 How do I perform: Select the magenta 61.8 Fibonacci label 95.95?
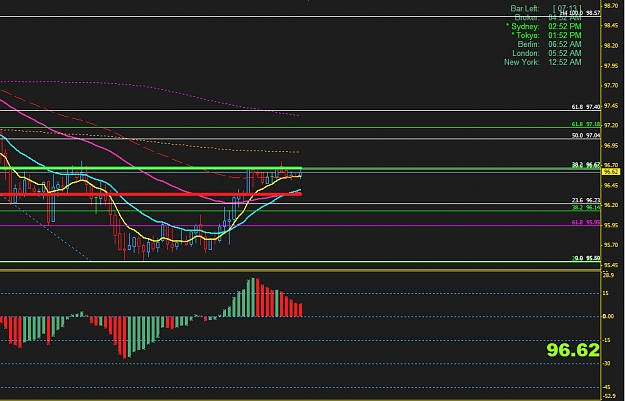click(x=586, y=222)
